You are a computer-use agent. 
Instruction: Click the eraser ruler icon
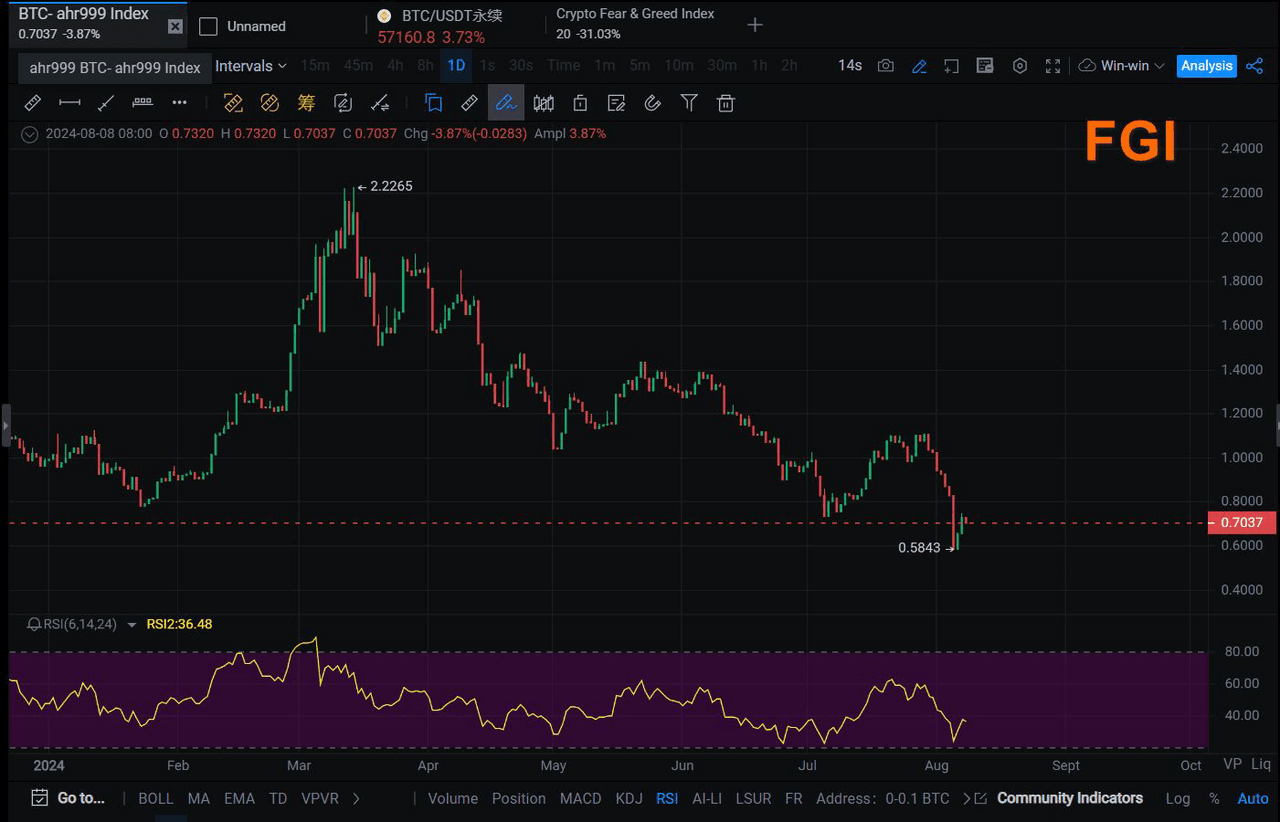coord(469,103)
